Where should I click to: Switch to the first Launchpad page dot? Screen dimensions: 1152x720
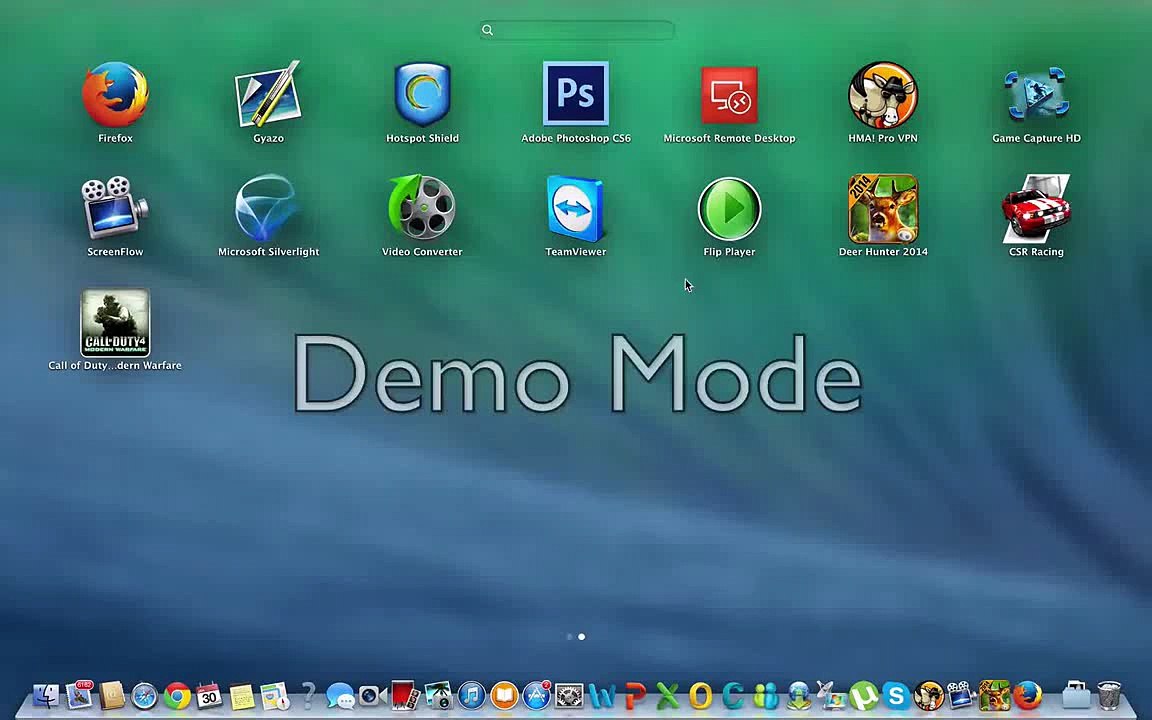(x=569, y=637)
